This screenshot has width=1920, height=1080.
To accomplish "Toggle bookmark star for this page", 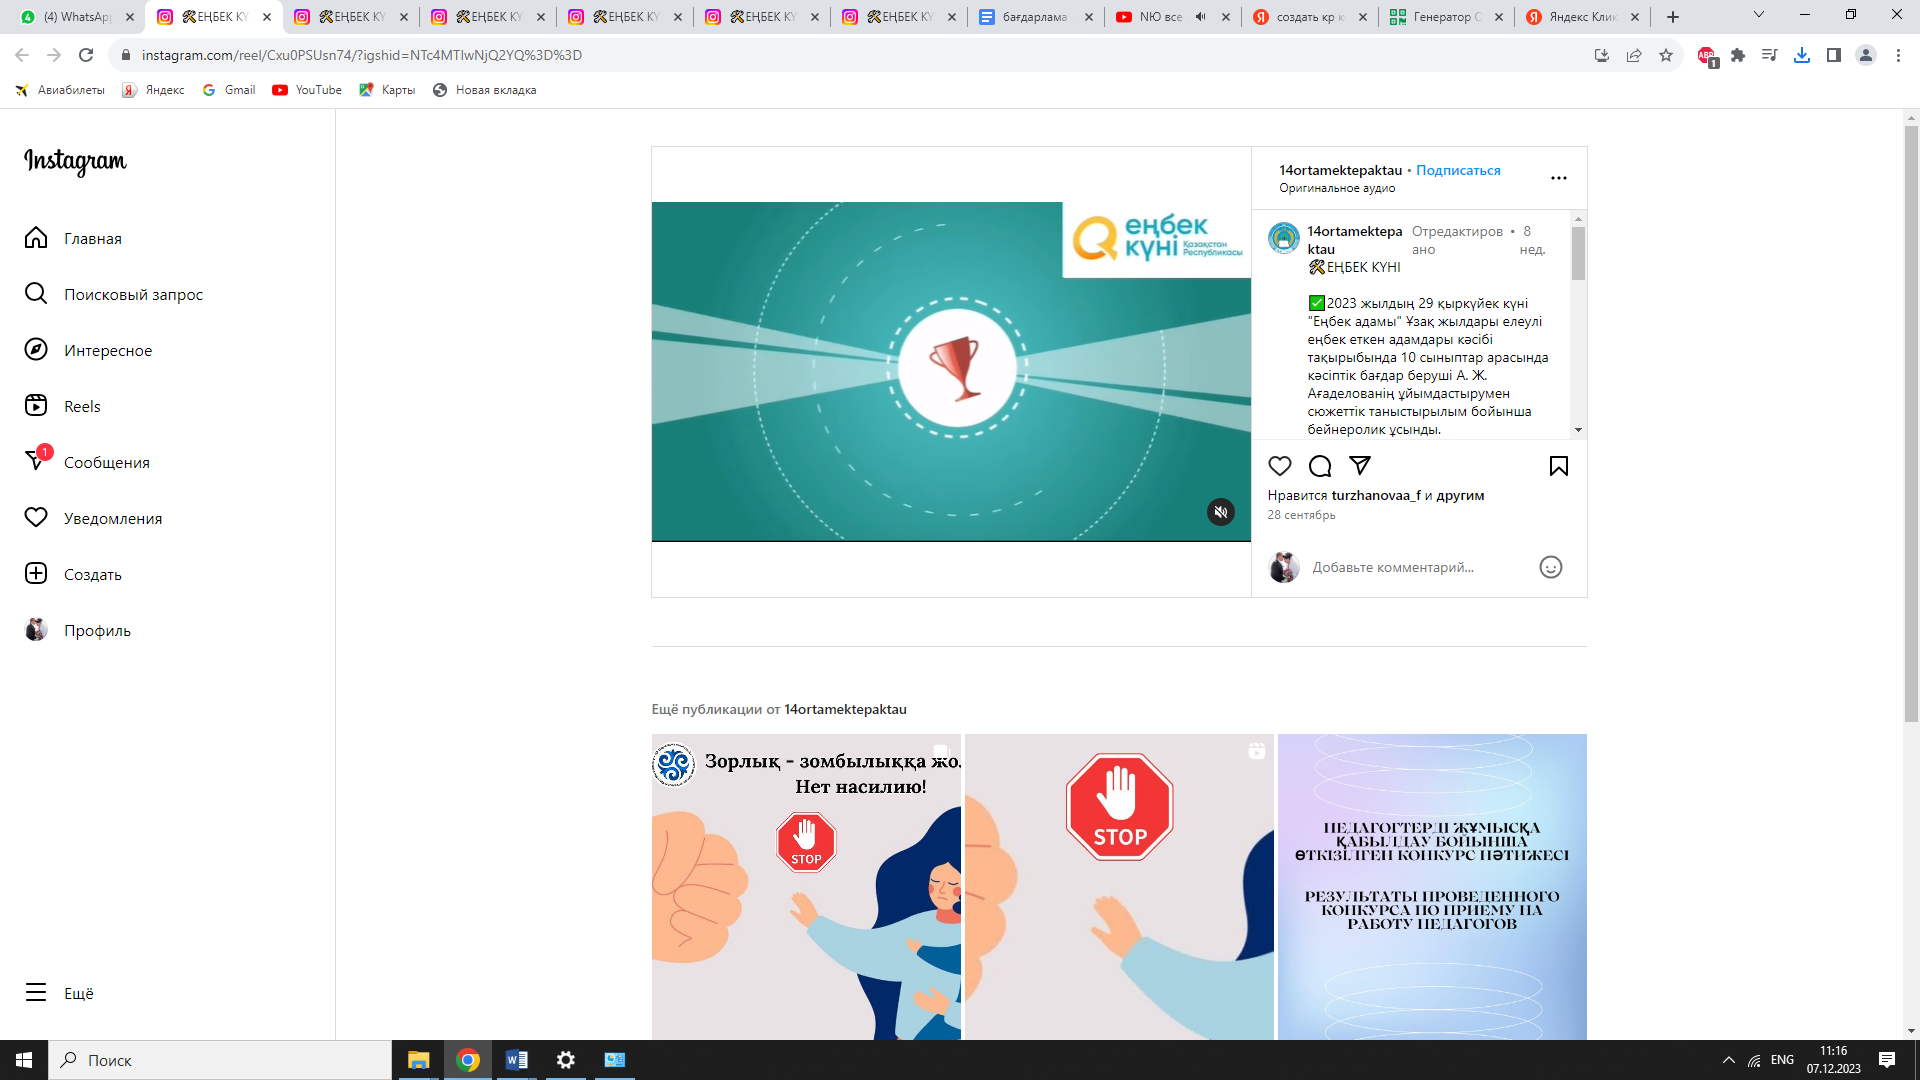I will (x=1665, y=55).
